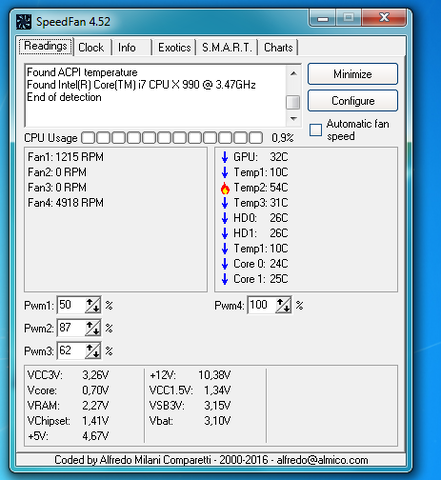Click the Pwm3 spinner arrows
Image resolution: width=441 pixels, height=480 pixels.
(93, 351)
